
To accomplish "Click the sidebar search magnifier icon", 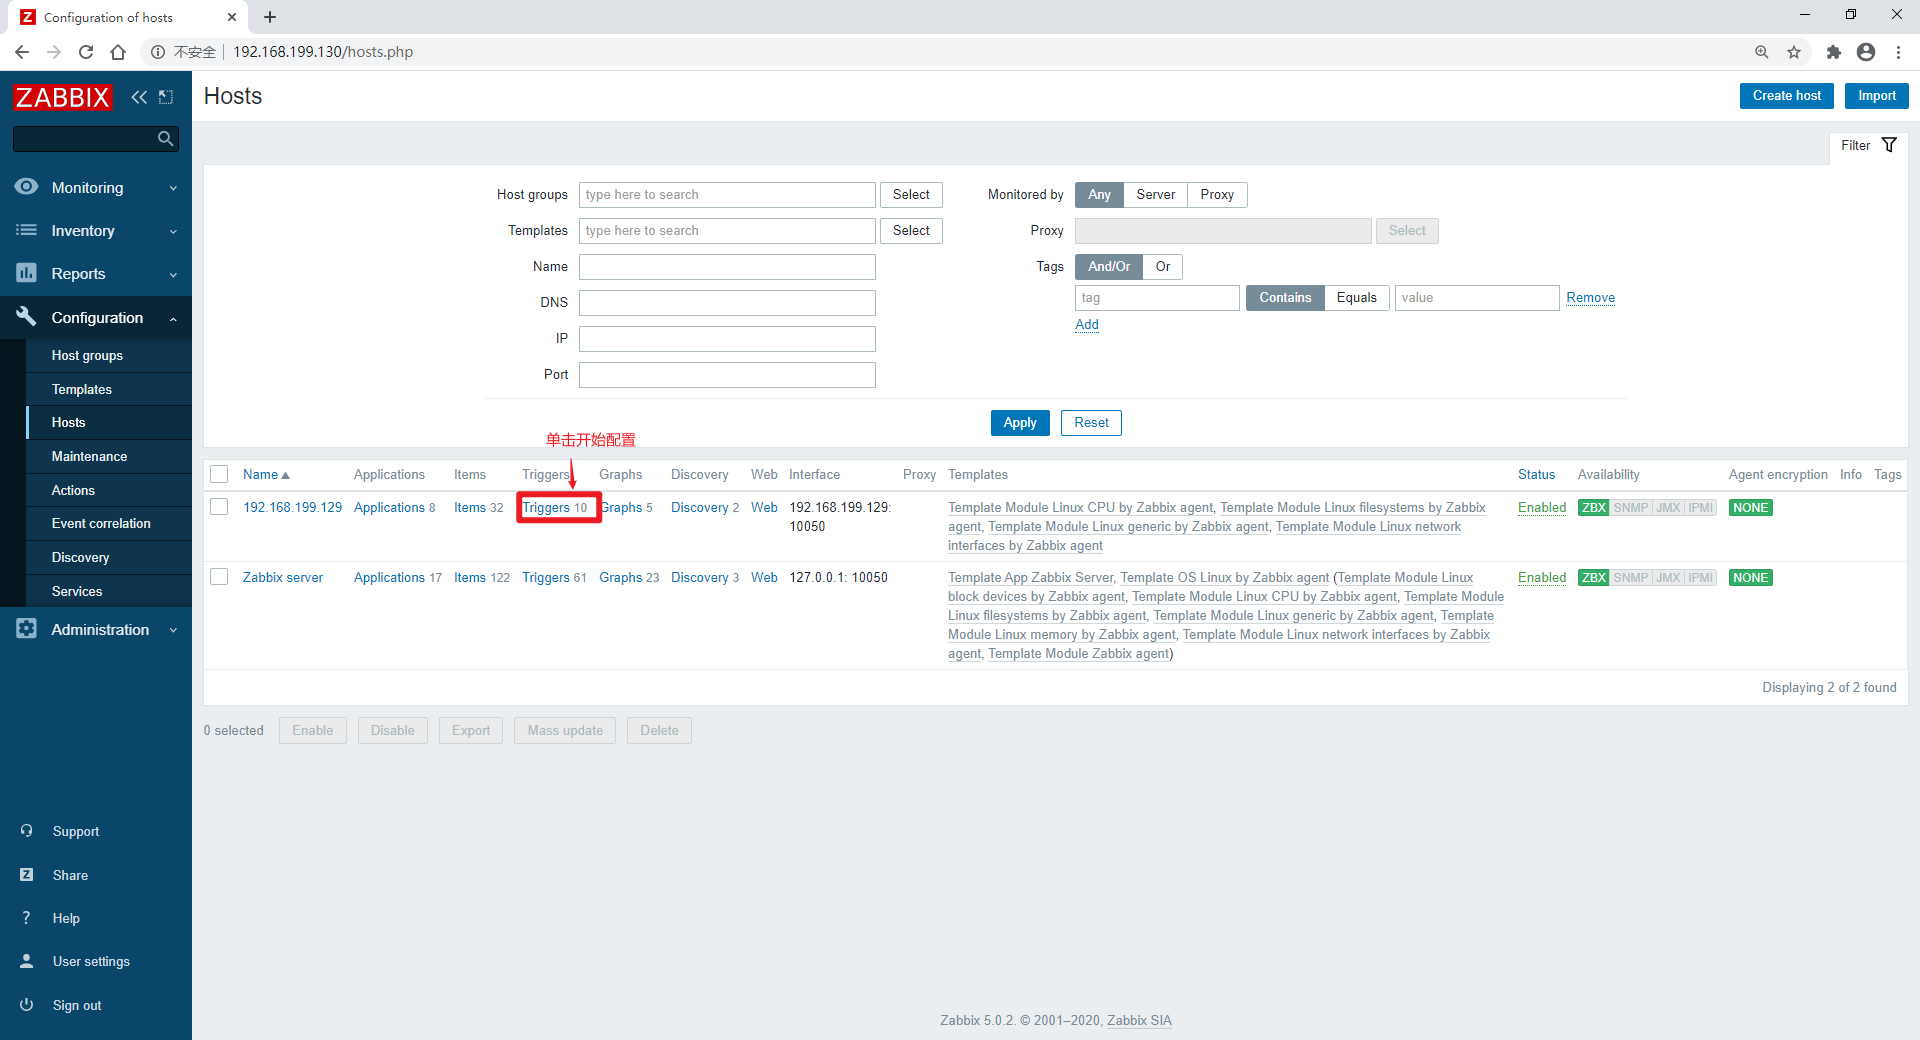I will [x=166, y=139].
